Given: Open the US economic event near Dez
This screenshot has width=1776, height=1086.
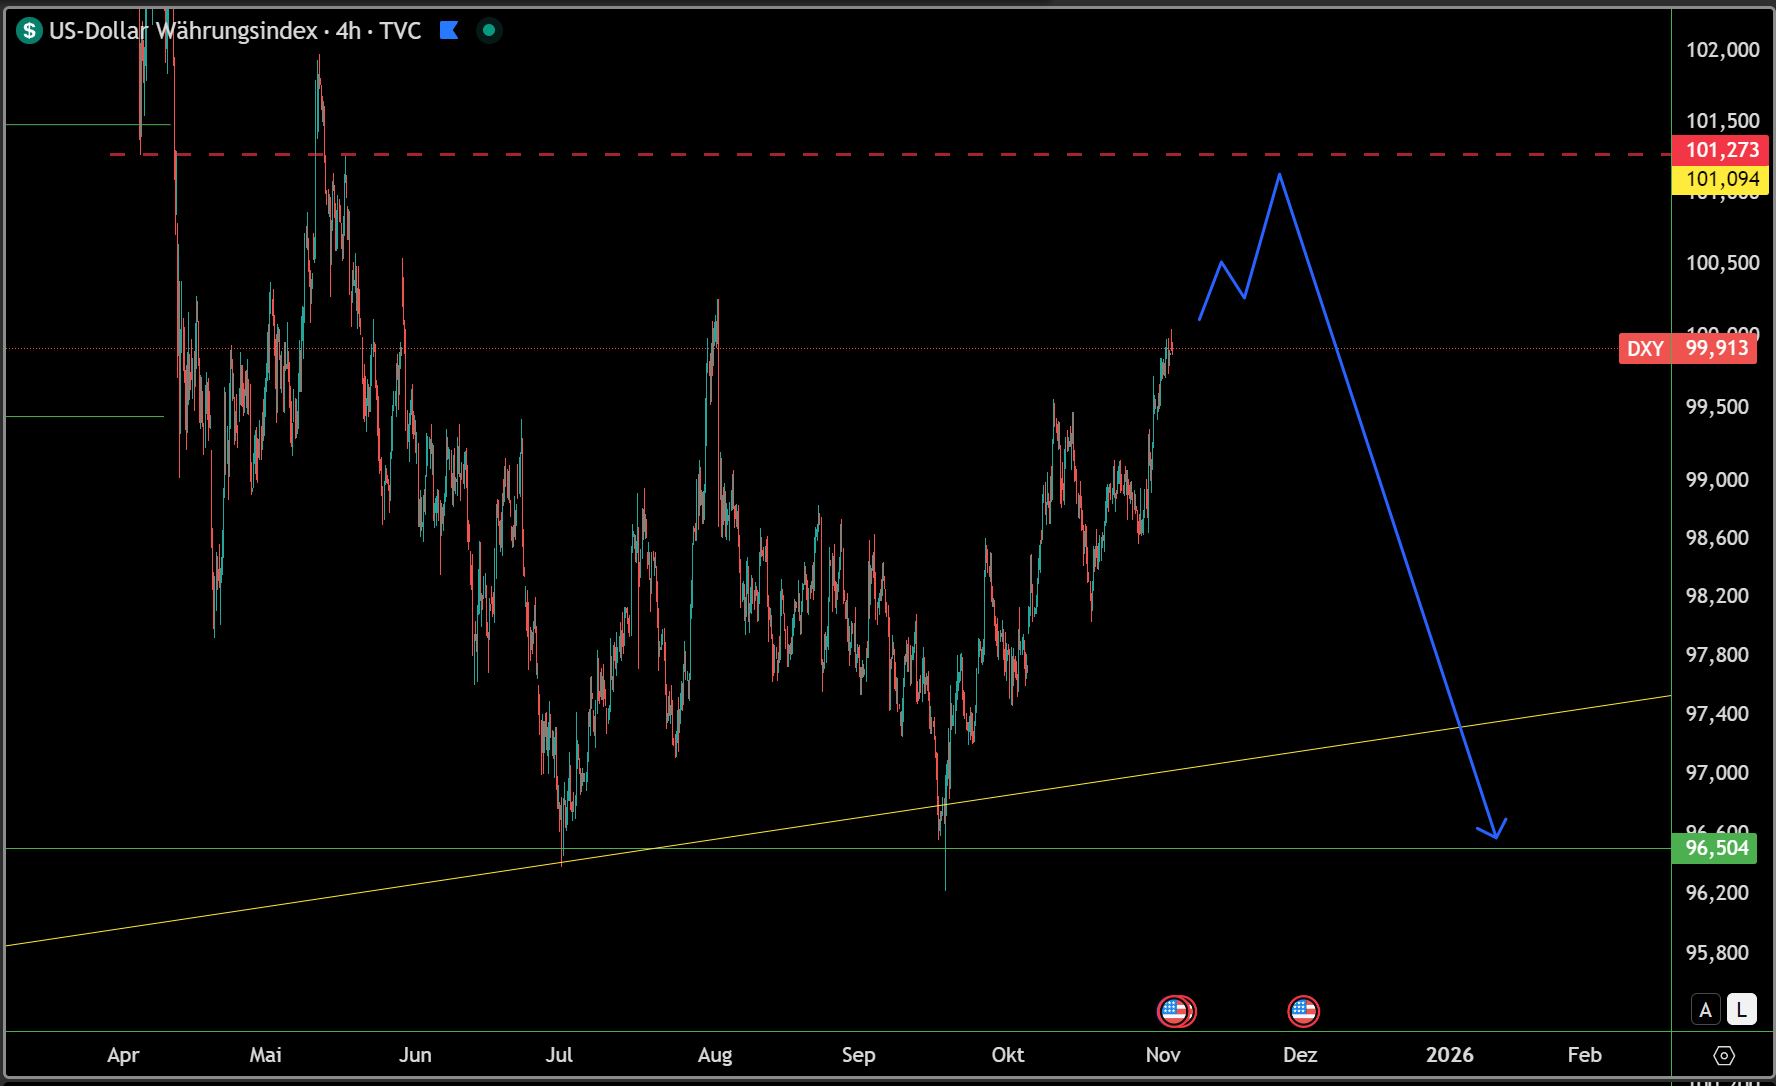Looking at the screenshot, I should pos(1303,1011).
